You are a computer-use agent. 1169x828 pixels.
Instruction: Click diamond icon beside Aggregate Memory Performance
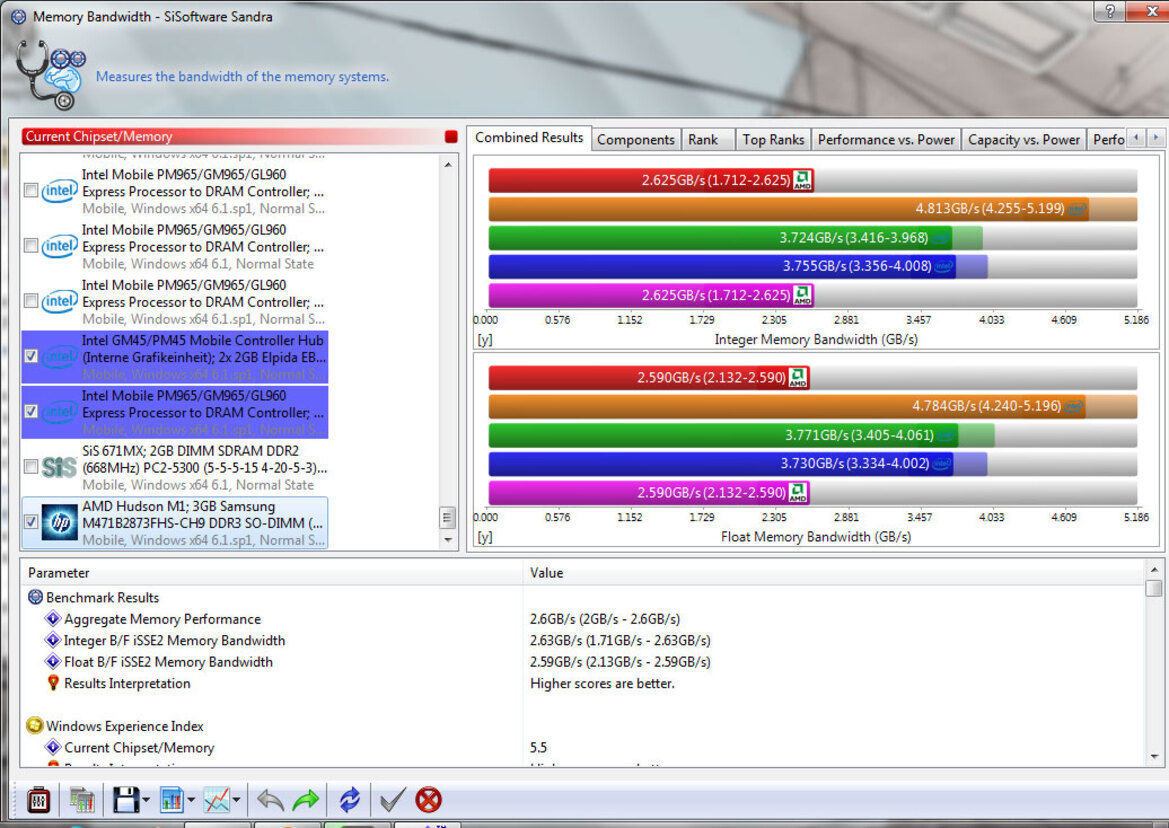53,619
